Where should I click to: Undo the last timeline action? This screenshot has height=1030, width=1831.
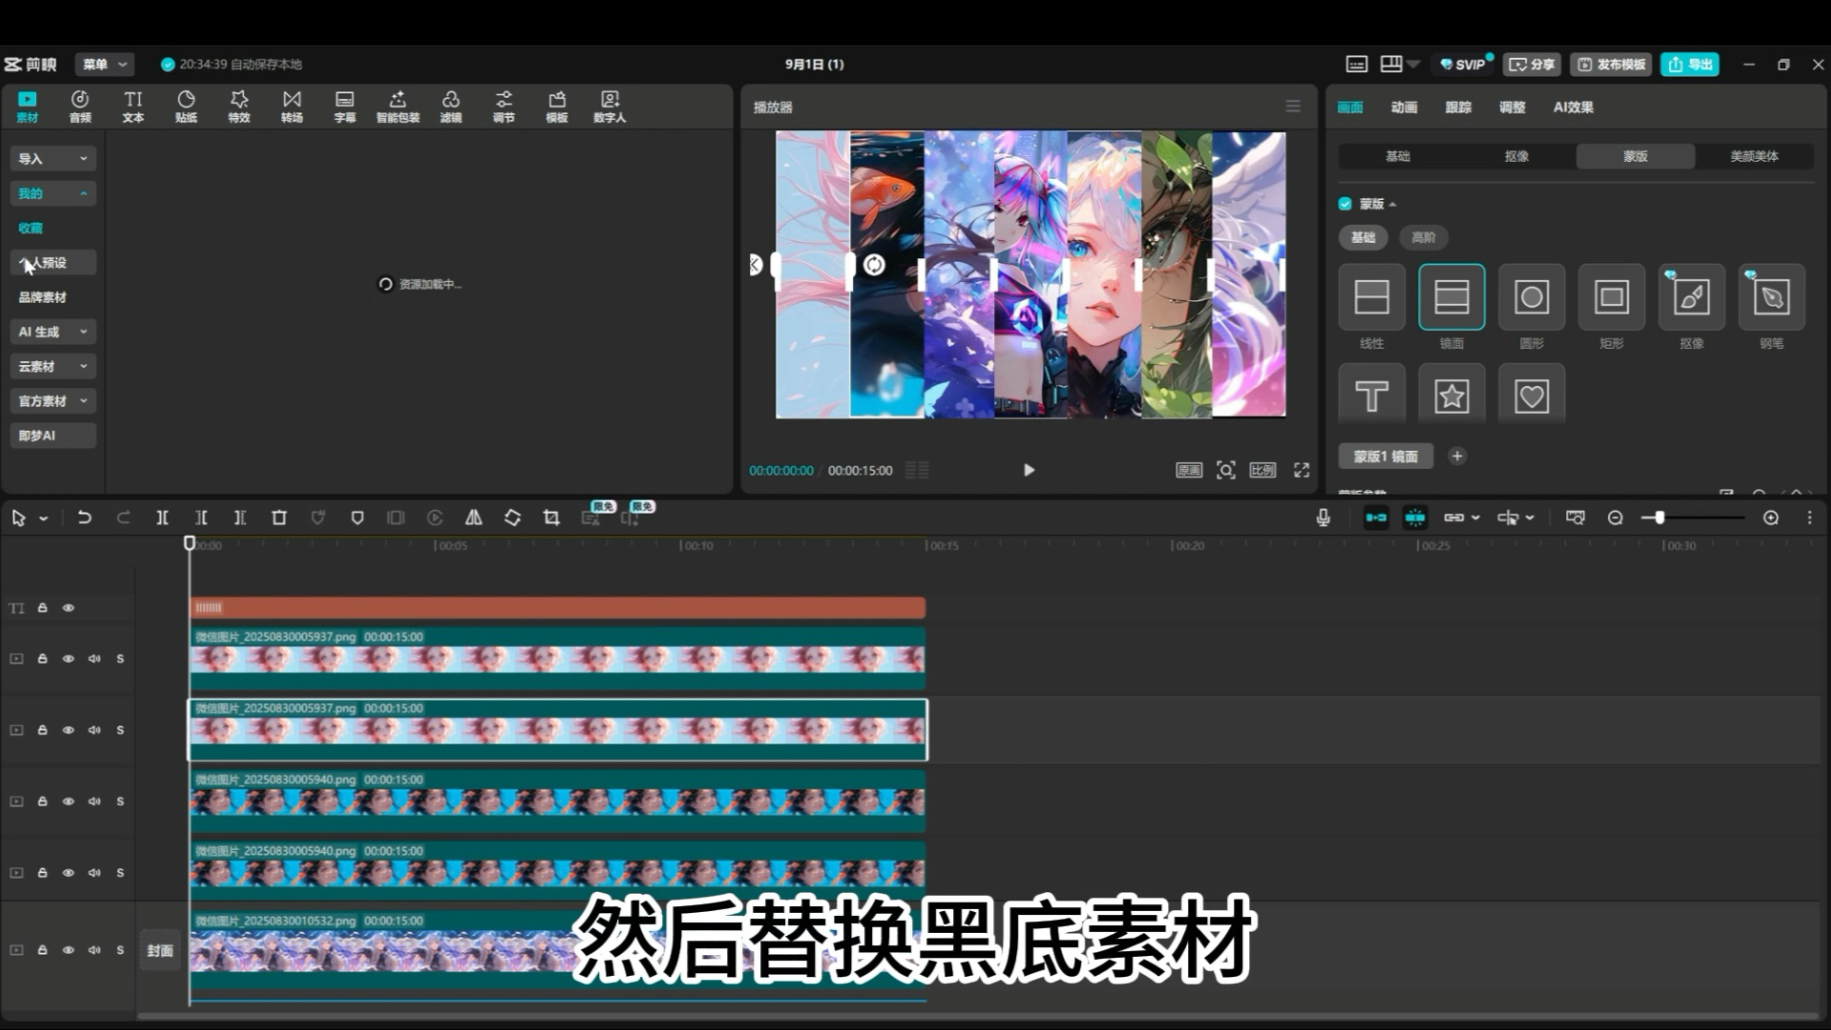point(84,517)
